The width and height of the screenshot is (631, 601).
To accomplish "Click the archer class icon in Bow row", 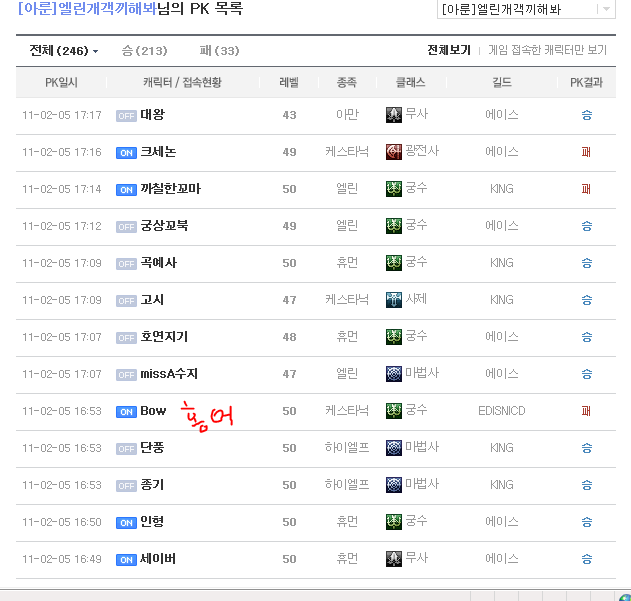I will 394,411.
